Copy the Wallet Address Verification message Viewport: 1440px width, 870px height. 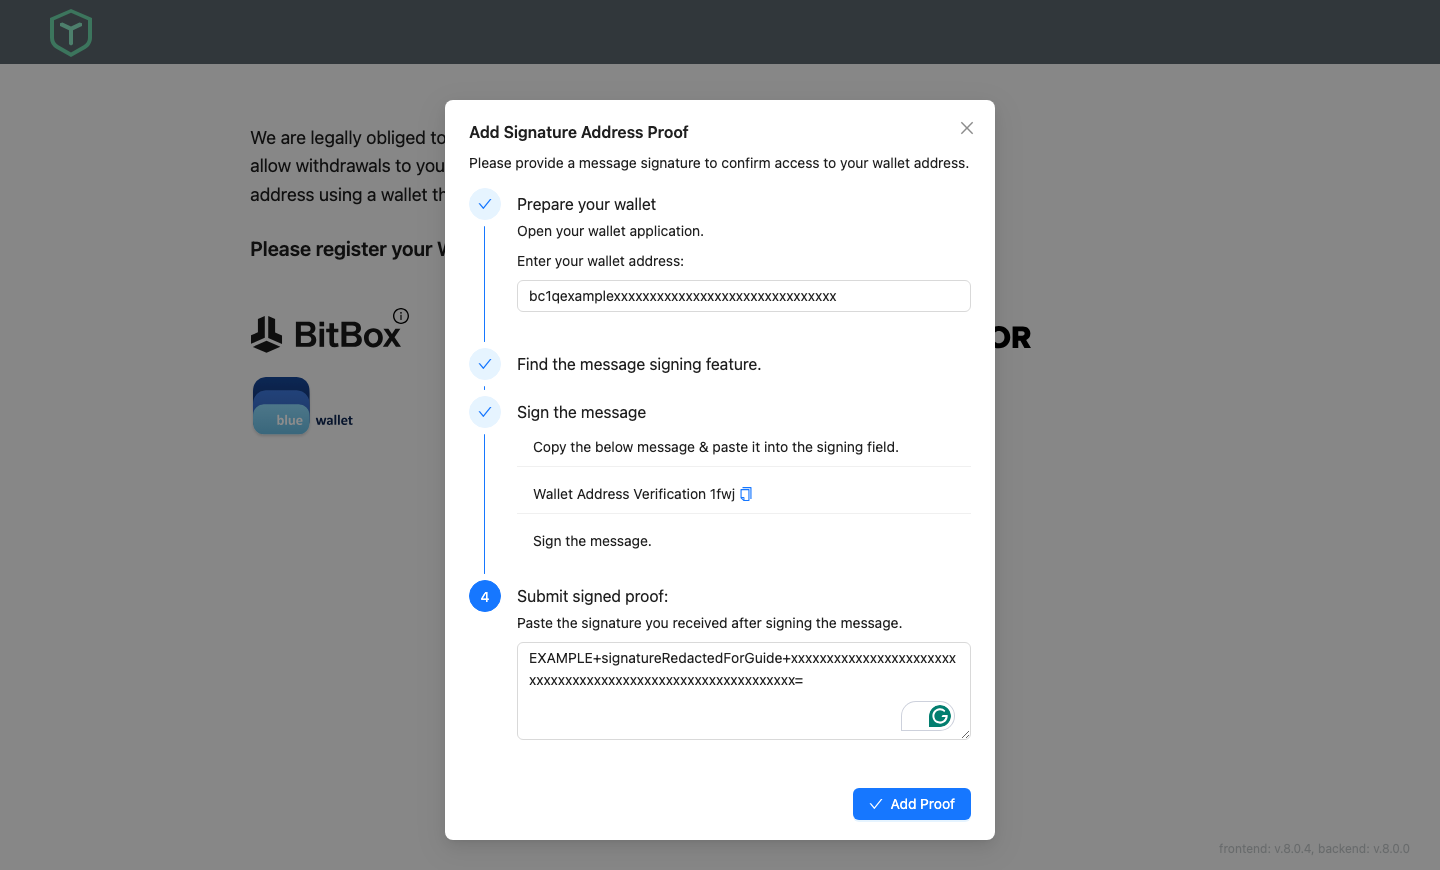746,494
